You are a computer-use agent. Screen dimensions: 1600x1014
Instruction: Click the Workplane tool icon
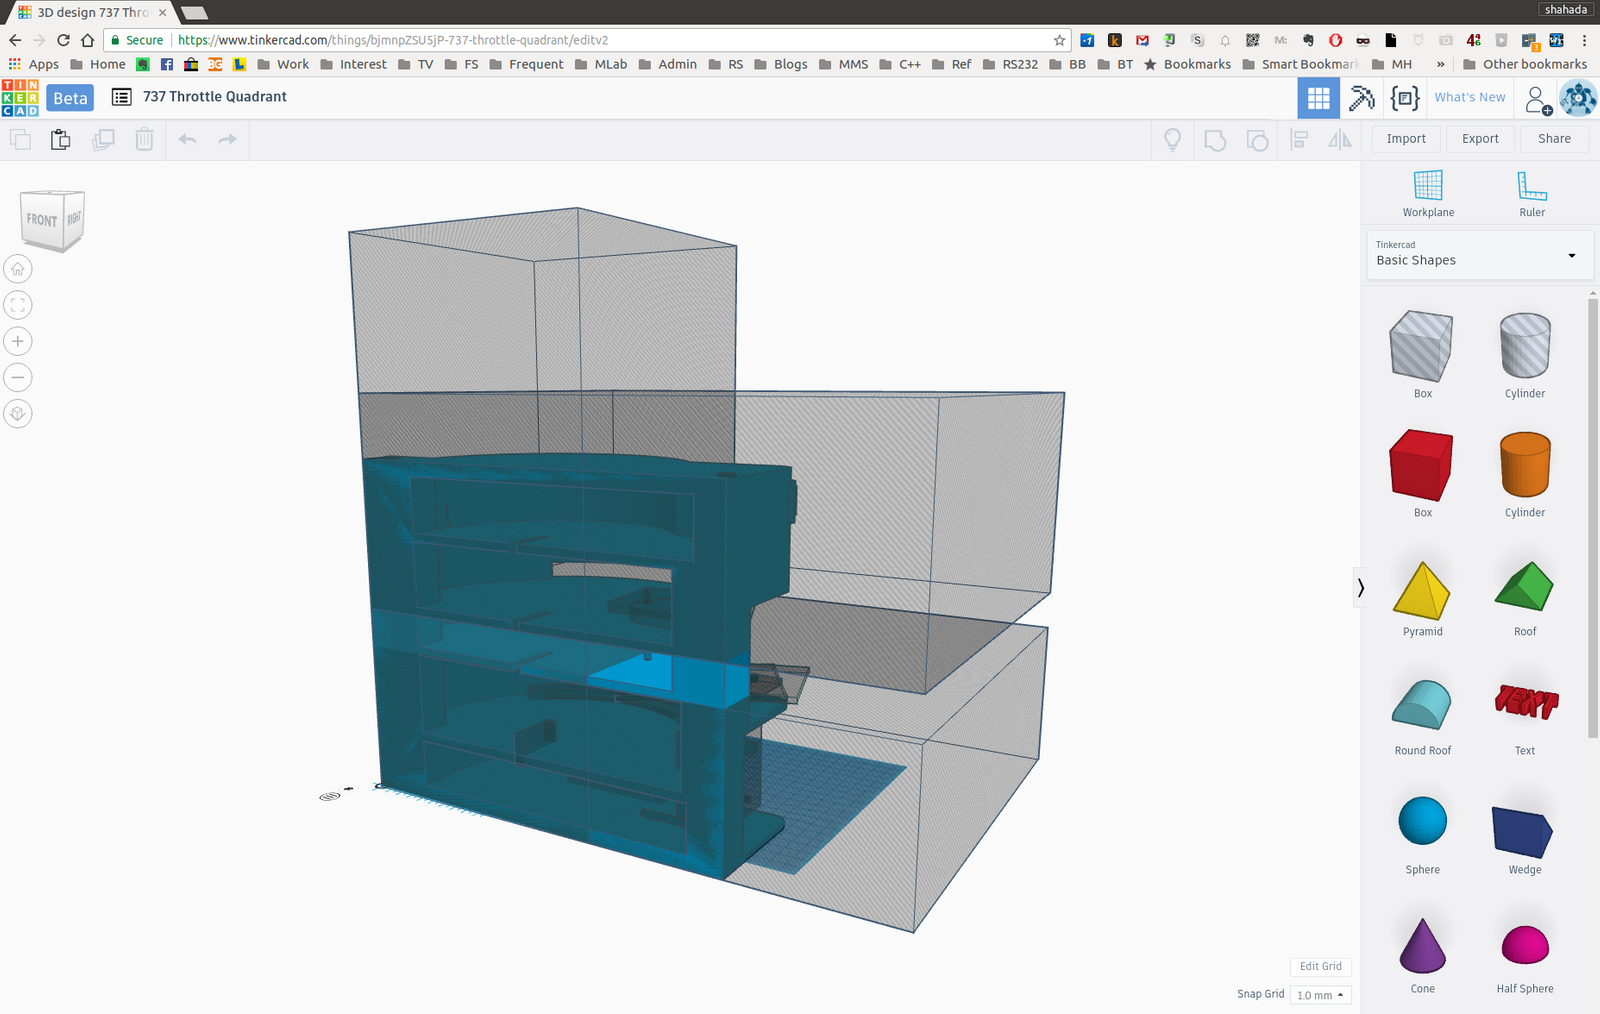[1427, 187]
